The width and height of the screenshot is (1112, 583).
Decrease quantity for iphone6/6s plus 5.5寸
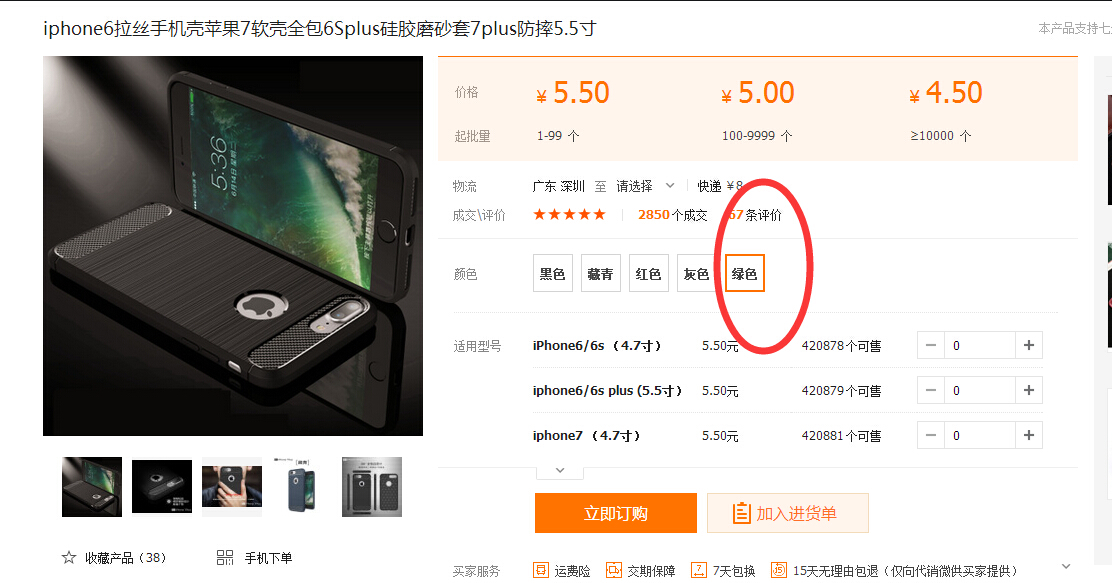[x=931, y=390]
